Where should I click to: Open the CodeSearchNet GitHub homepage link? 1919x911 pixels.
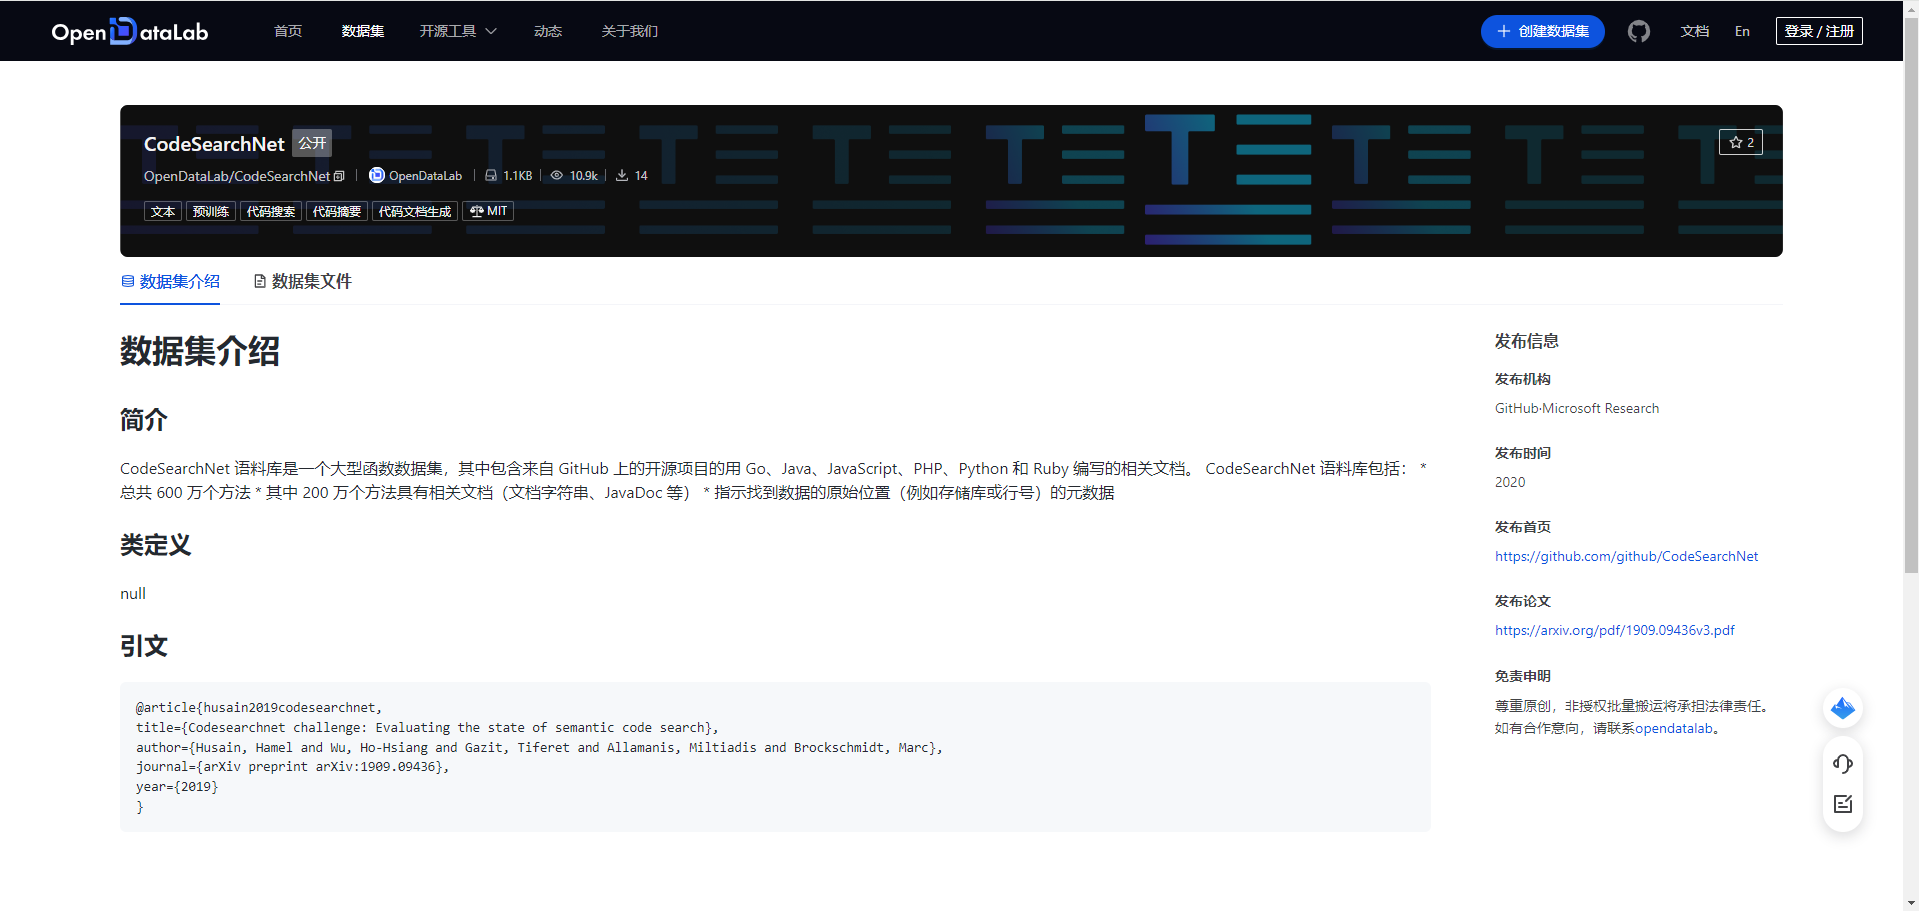(x=1626, y=556)
